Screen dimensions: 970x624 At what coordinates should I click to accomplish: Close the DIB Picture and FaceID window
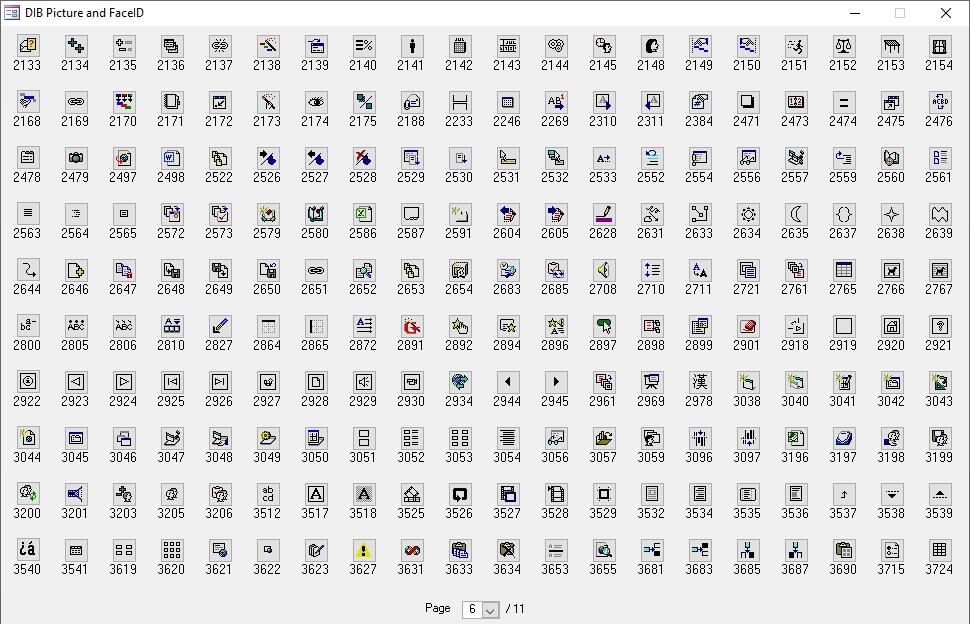click(946, 13)
